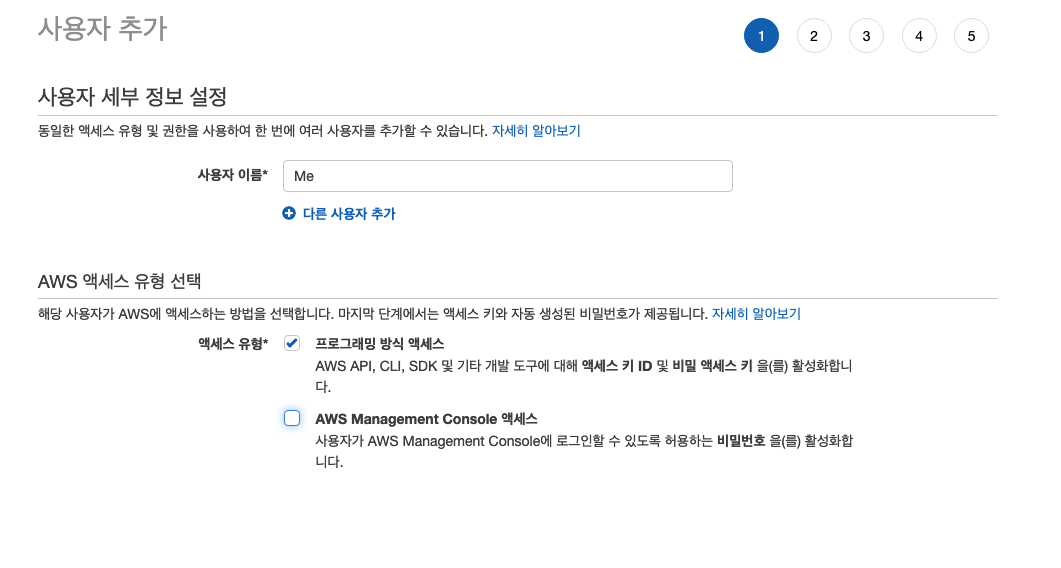The image size is (1061, 568).
Task: Go to wizard step 2 circle
Action: click(814, 36)
